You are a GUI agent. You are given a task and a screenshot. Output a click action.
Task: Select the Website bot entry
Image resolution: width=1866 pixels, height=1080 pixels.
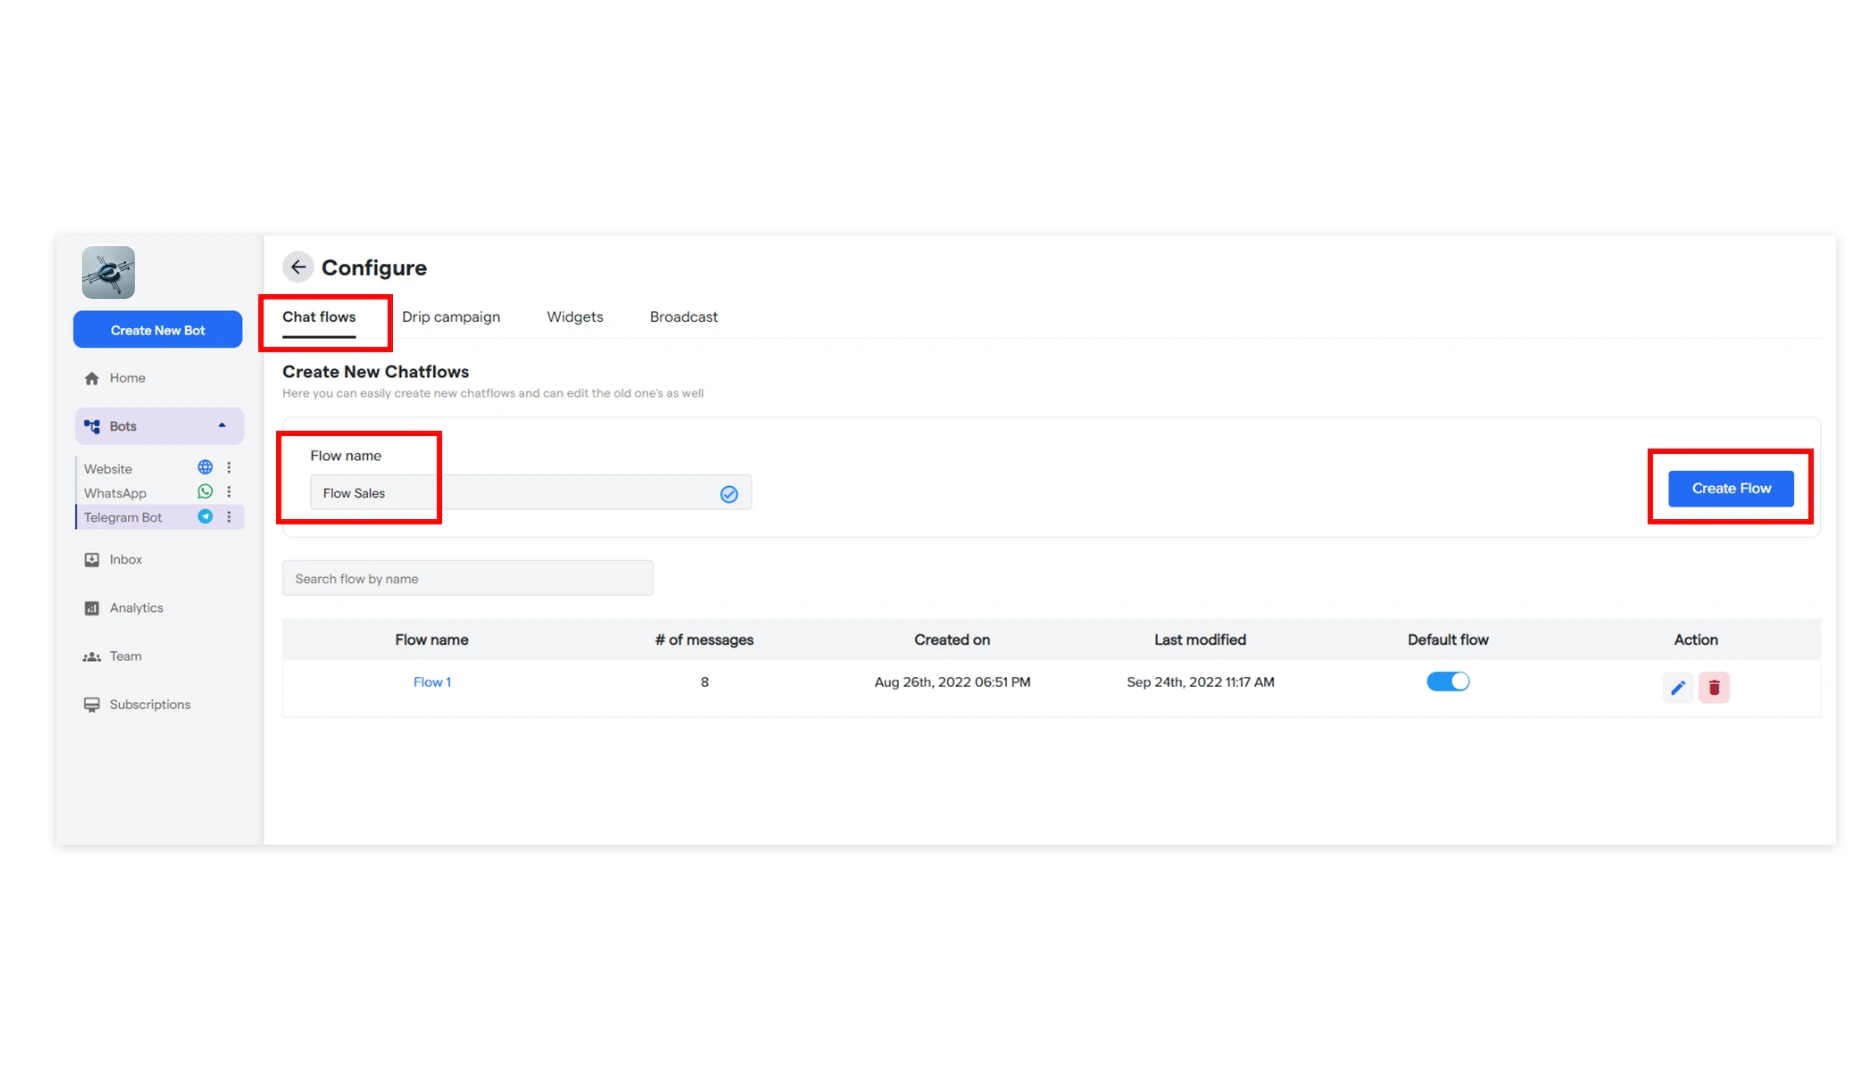(x=108, y=469)
